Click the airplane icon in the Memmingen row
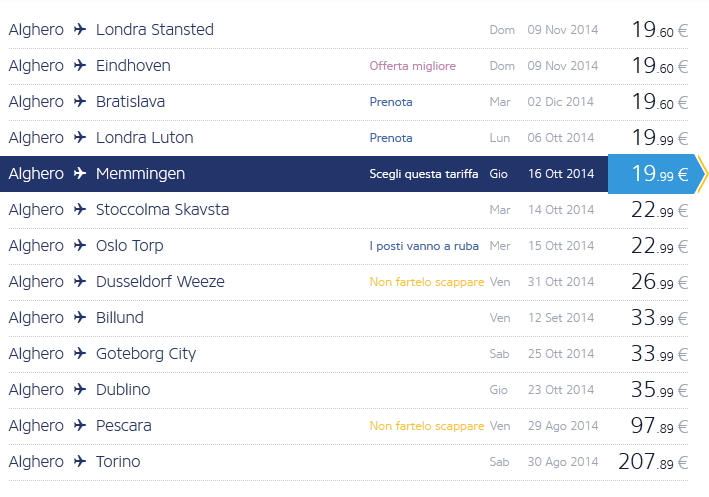 click(80, 174)
